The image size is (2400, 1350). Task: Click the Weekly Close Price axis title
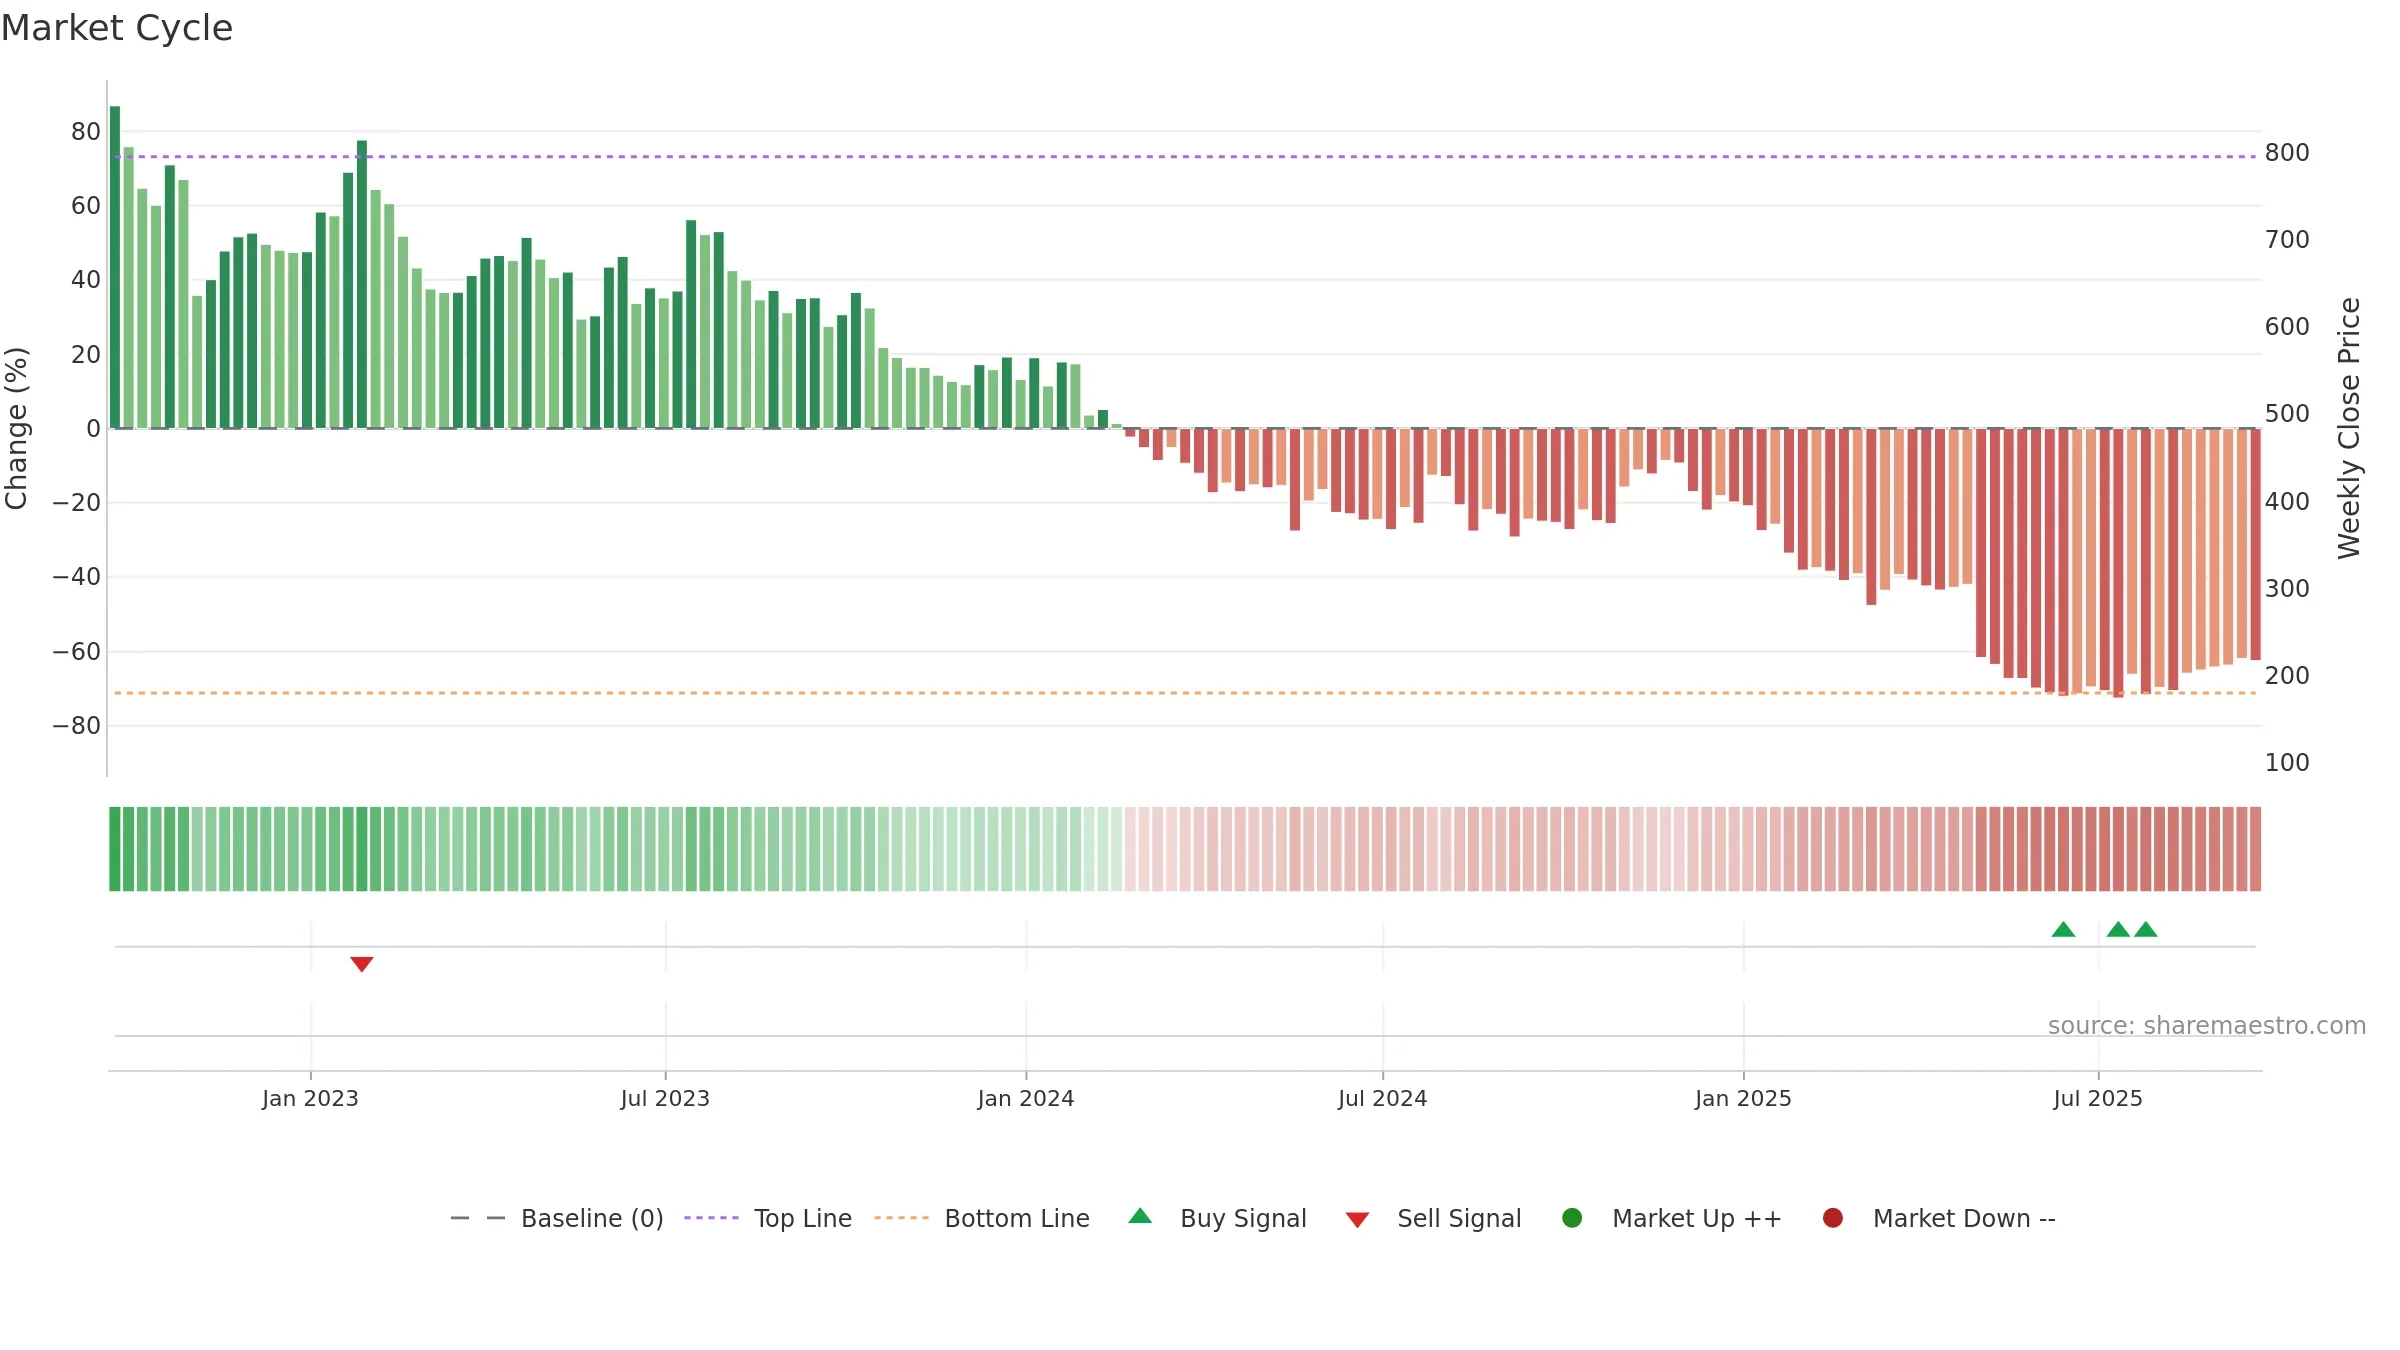[2349, 428]
